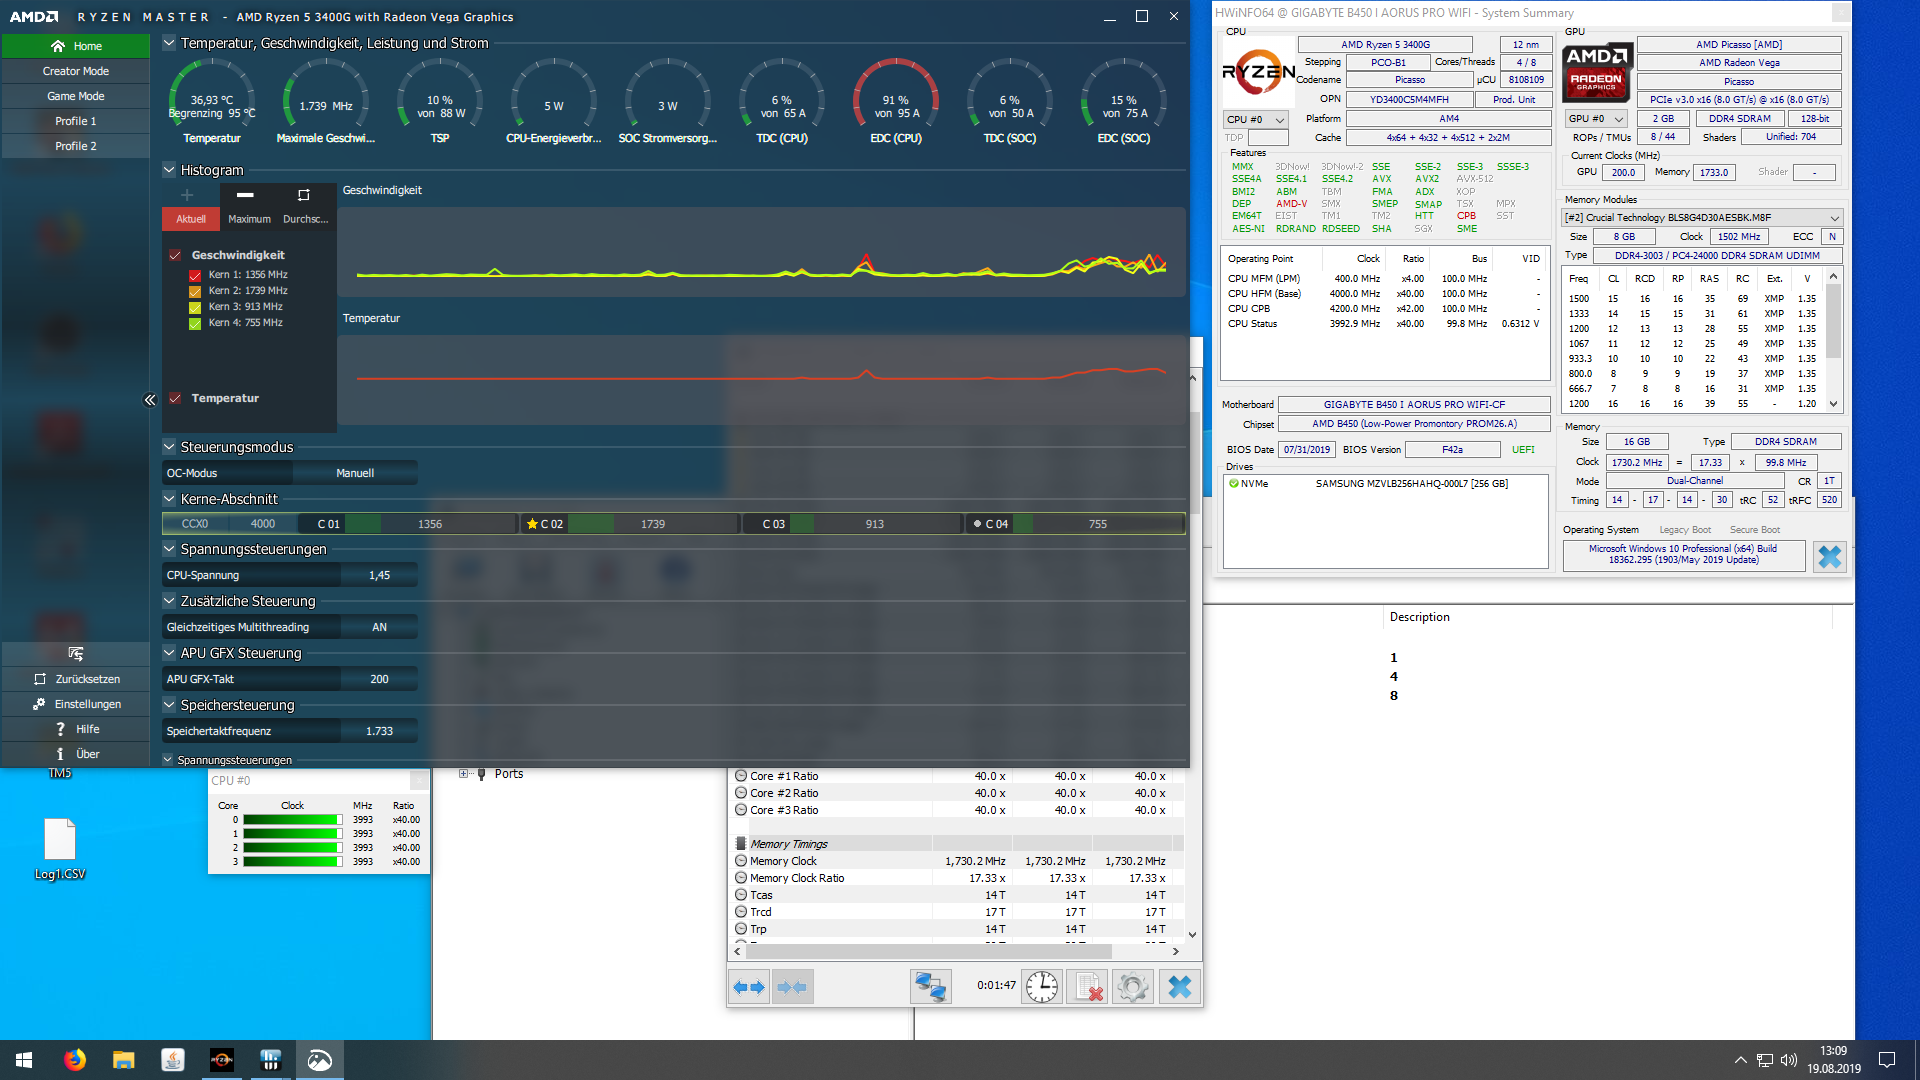The width and height of the screenshot is (1920, 1080).
Task: Open HWiNFO sensor settings gear
Action: point(1133,987)
